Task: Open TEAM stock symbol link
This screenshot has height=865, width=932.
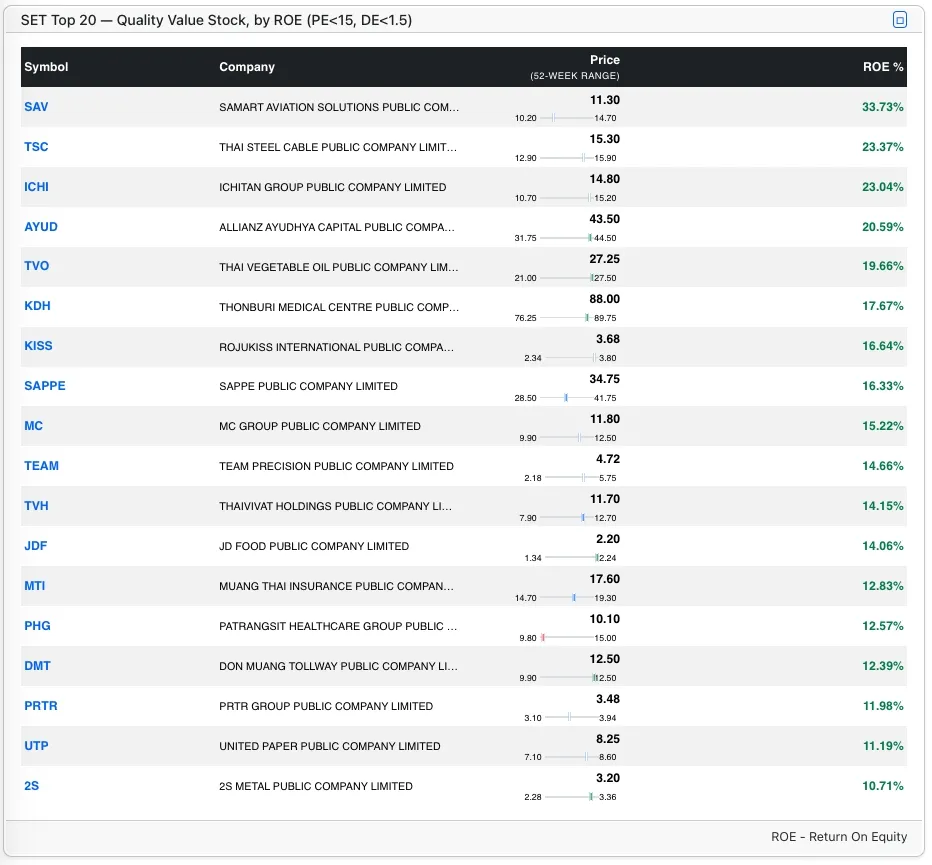Action: coord(42,465)
